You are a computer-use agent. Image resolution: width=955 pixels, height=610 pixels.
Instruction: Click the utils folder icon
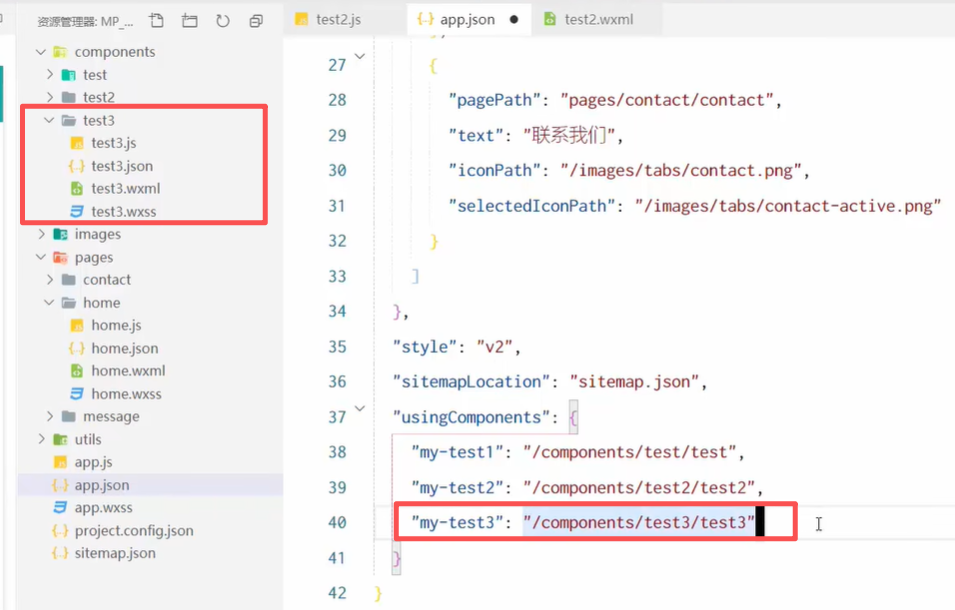[60, 440]
